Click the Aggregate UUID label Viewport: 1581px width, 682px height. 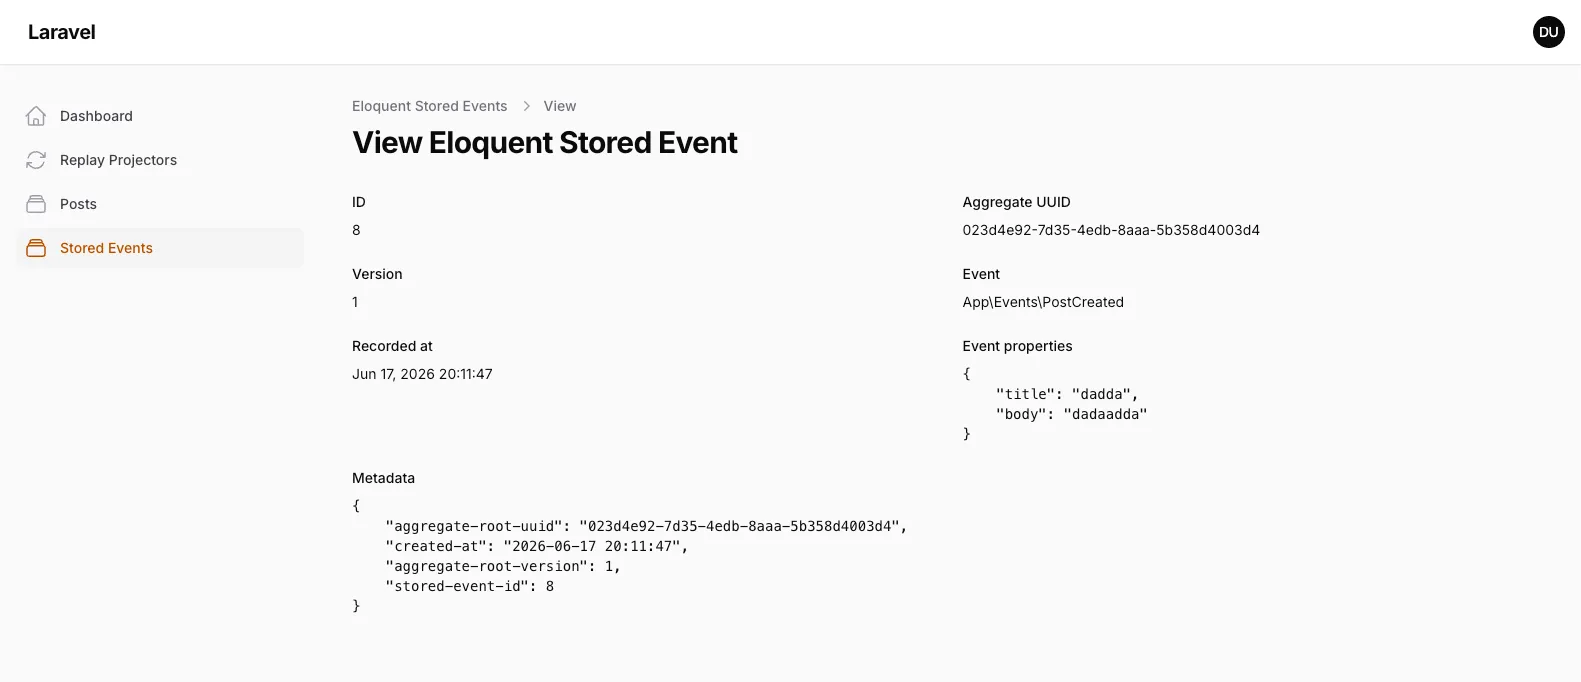tap(1016, 202)
